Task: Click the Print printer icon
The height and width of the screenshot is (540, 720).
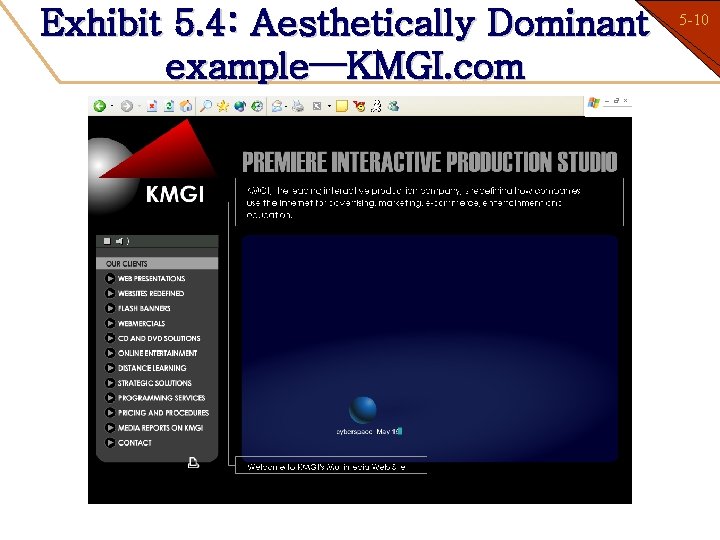Action: click(298, 106)
